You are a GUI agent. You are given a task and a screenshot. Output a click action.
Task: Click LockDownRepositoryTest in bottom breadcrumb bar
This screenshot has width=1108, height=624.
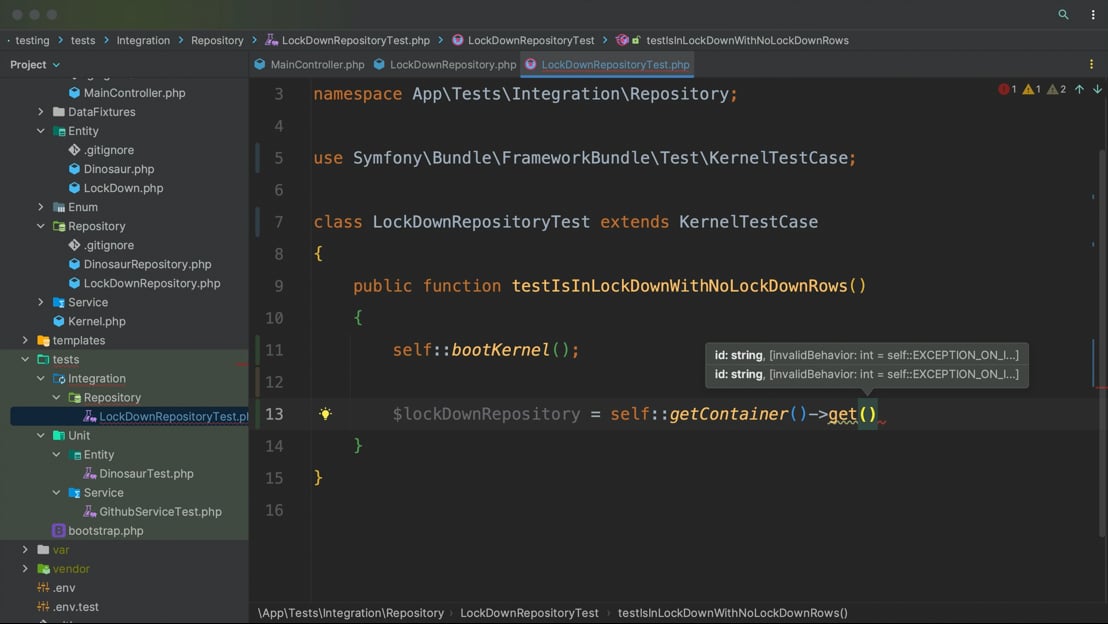click(529, 613)
